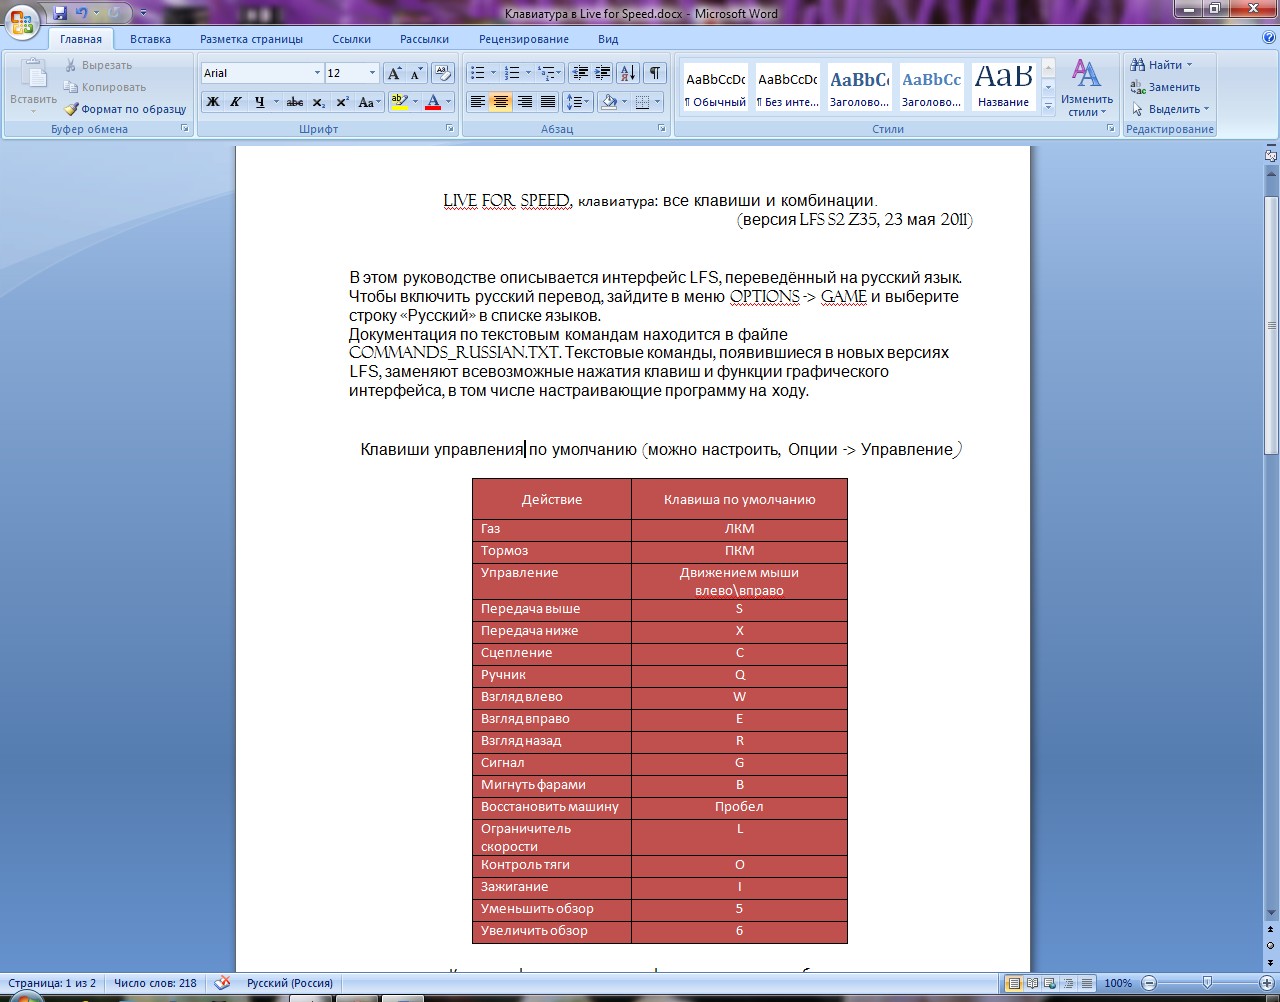Cut selection with Вырезать

coord(98,65)
